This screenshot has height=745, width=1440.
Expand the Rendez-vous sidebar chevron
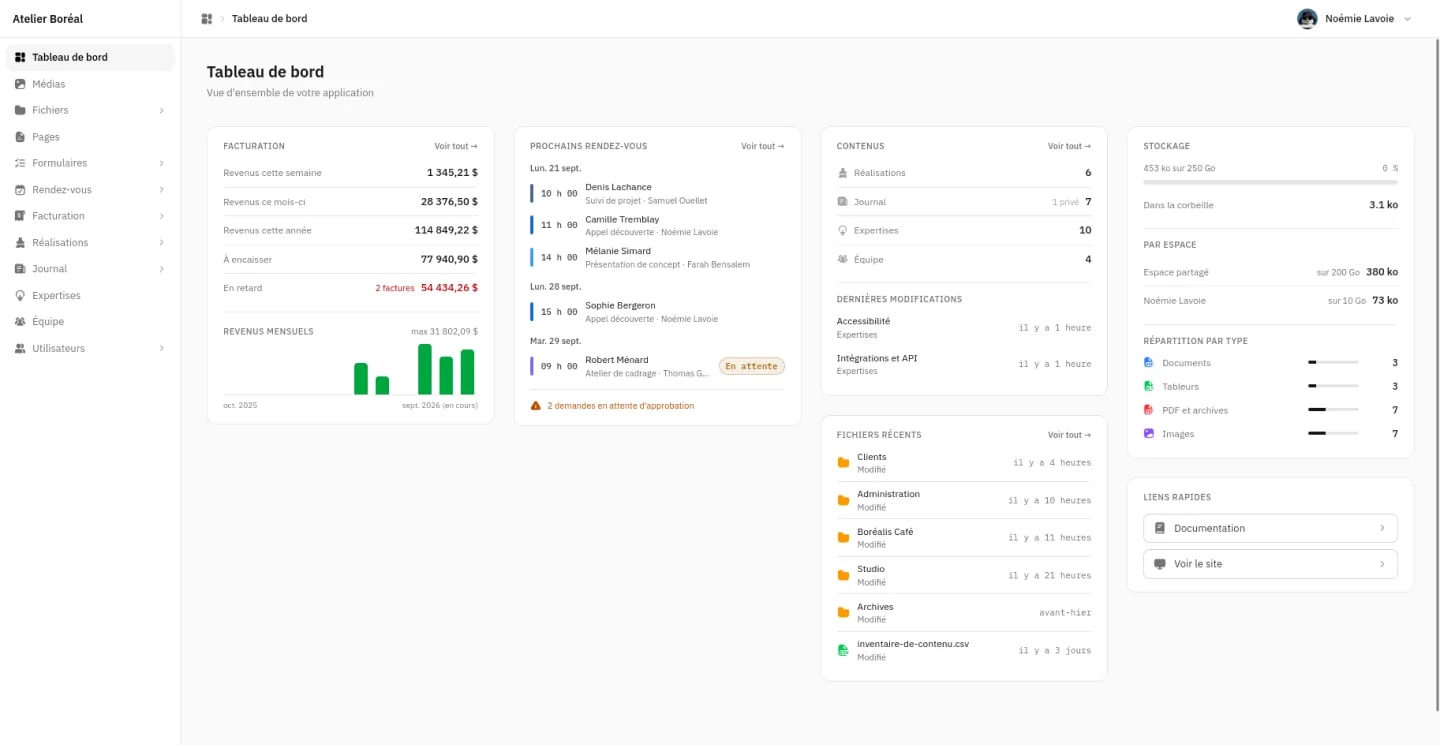(x=162, y=190)
